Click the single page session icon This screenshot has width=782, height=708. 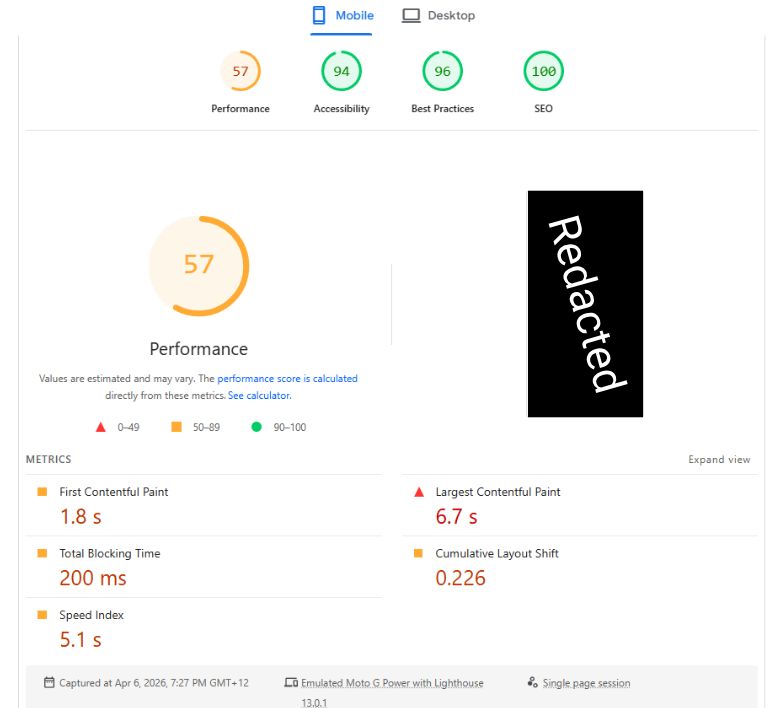point(533,682)
